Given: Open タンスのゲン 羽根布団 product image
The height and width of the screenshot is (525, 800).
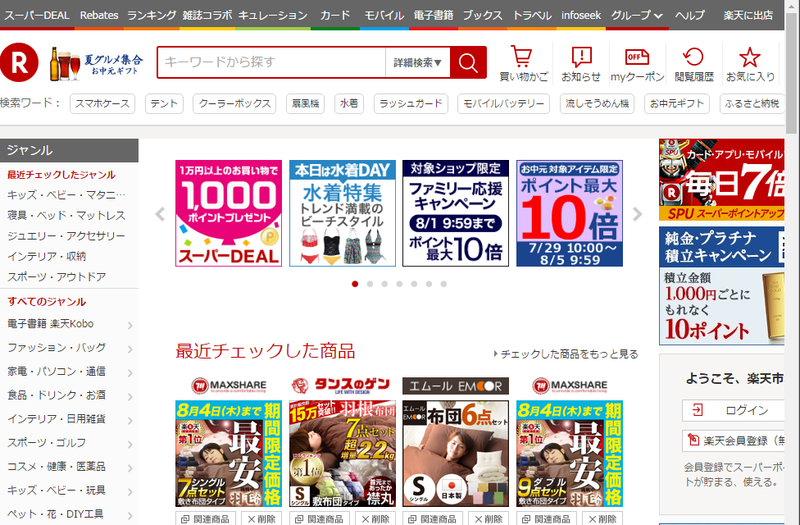Looking at the screenshot, I should click(342, 454).
